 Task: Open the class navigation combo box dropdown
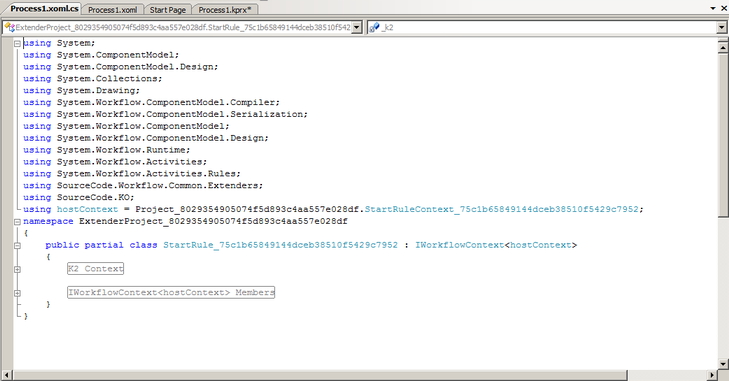click(357, 27)
